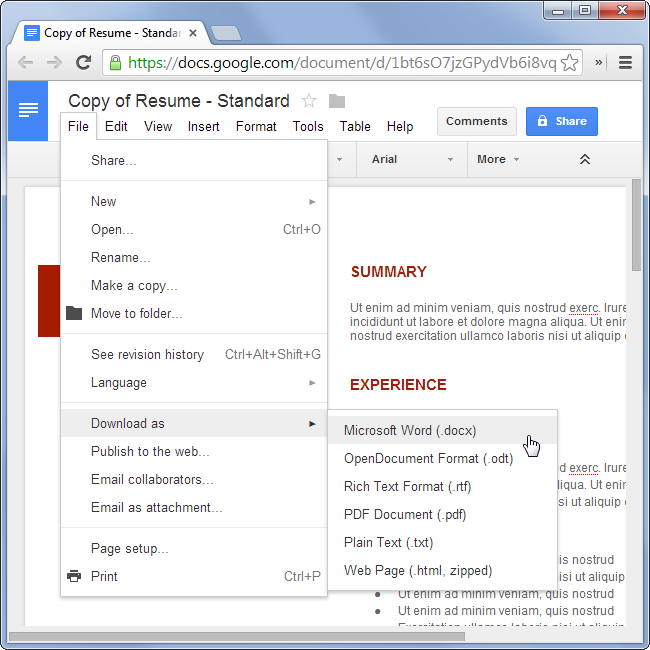The image size is (650, 650).
Task: Expand the Language submenu
Action: coord(194,383)
